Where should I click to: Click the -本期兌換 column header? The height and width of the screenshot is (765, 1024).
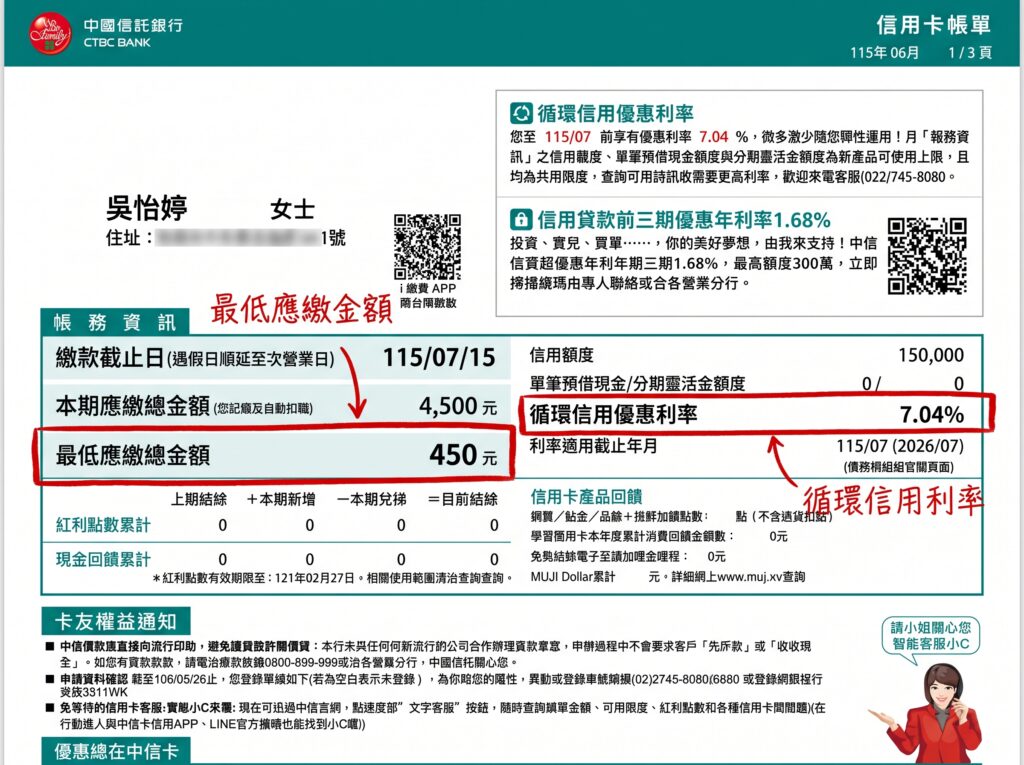tap(371, 499)
